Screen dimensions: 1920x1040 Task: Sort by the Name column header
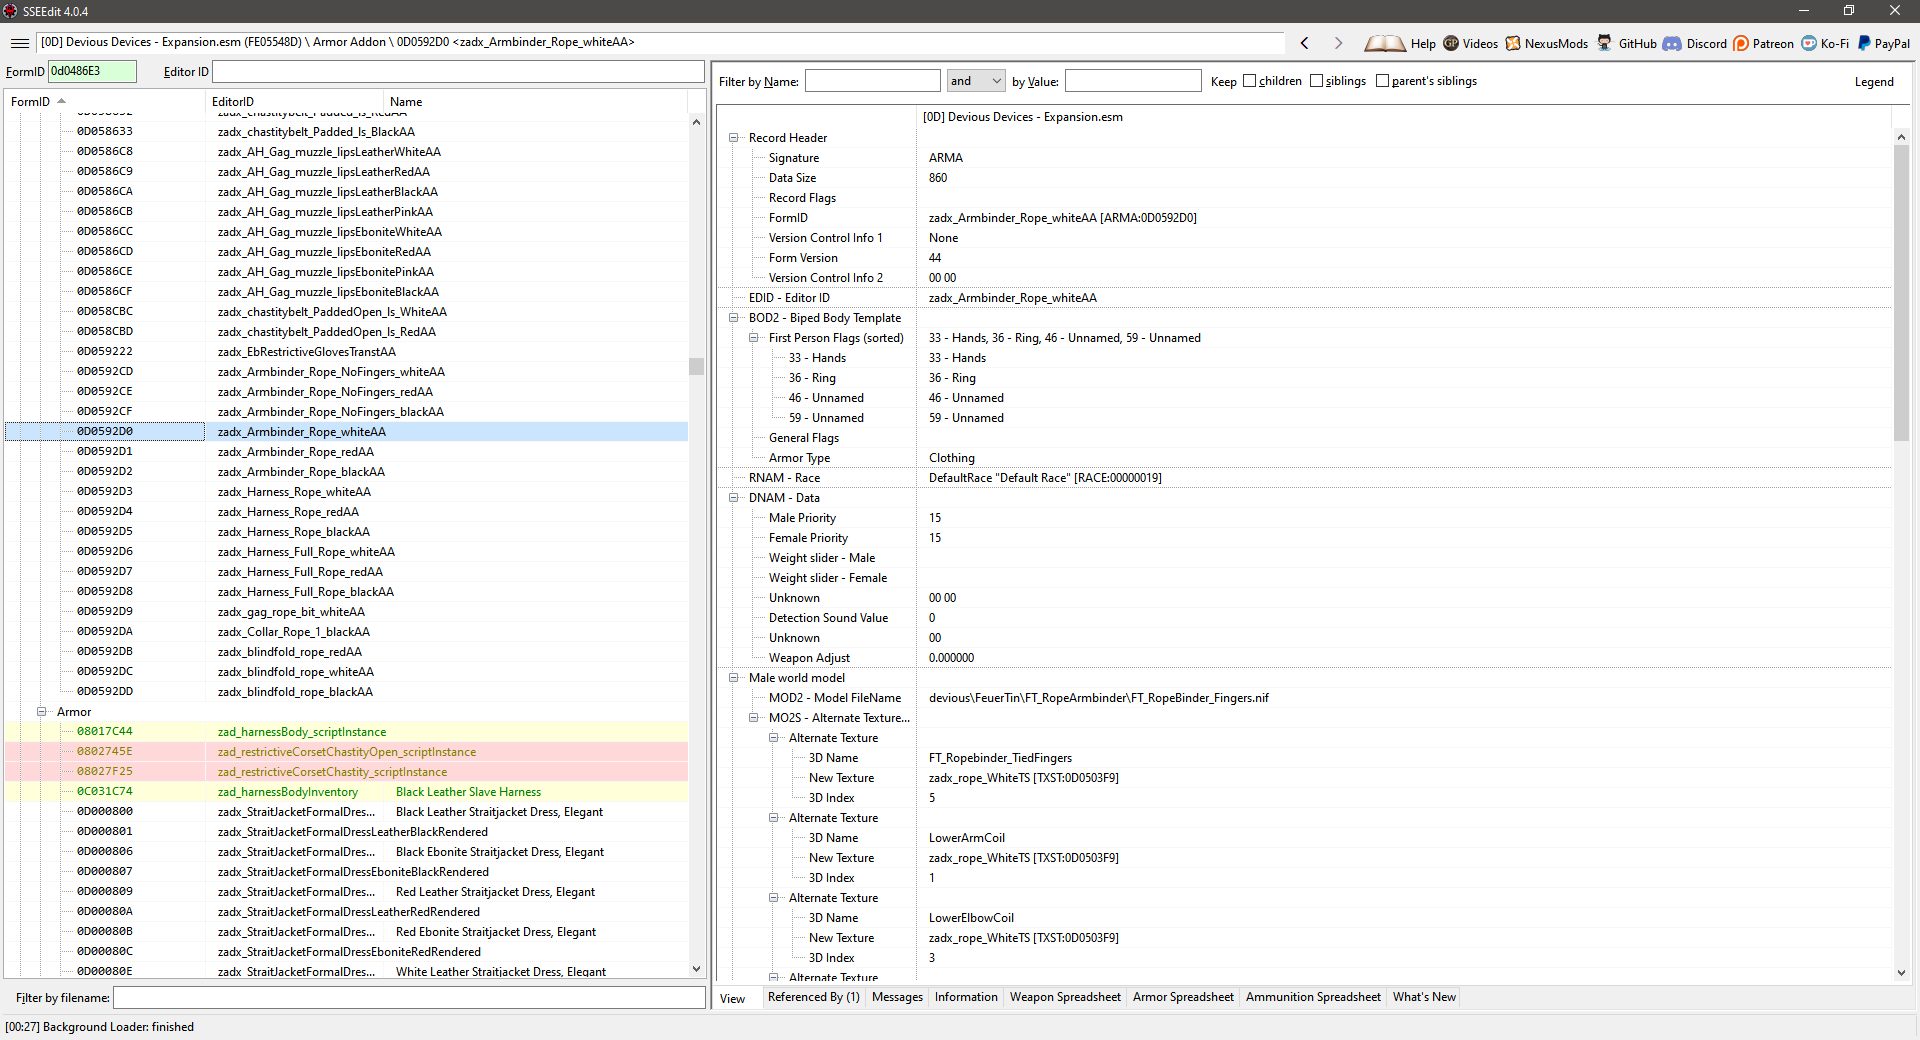(536, 102)
